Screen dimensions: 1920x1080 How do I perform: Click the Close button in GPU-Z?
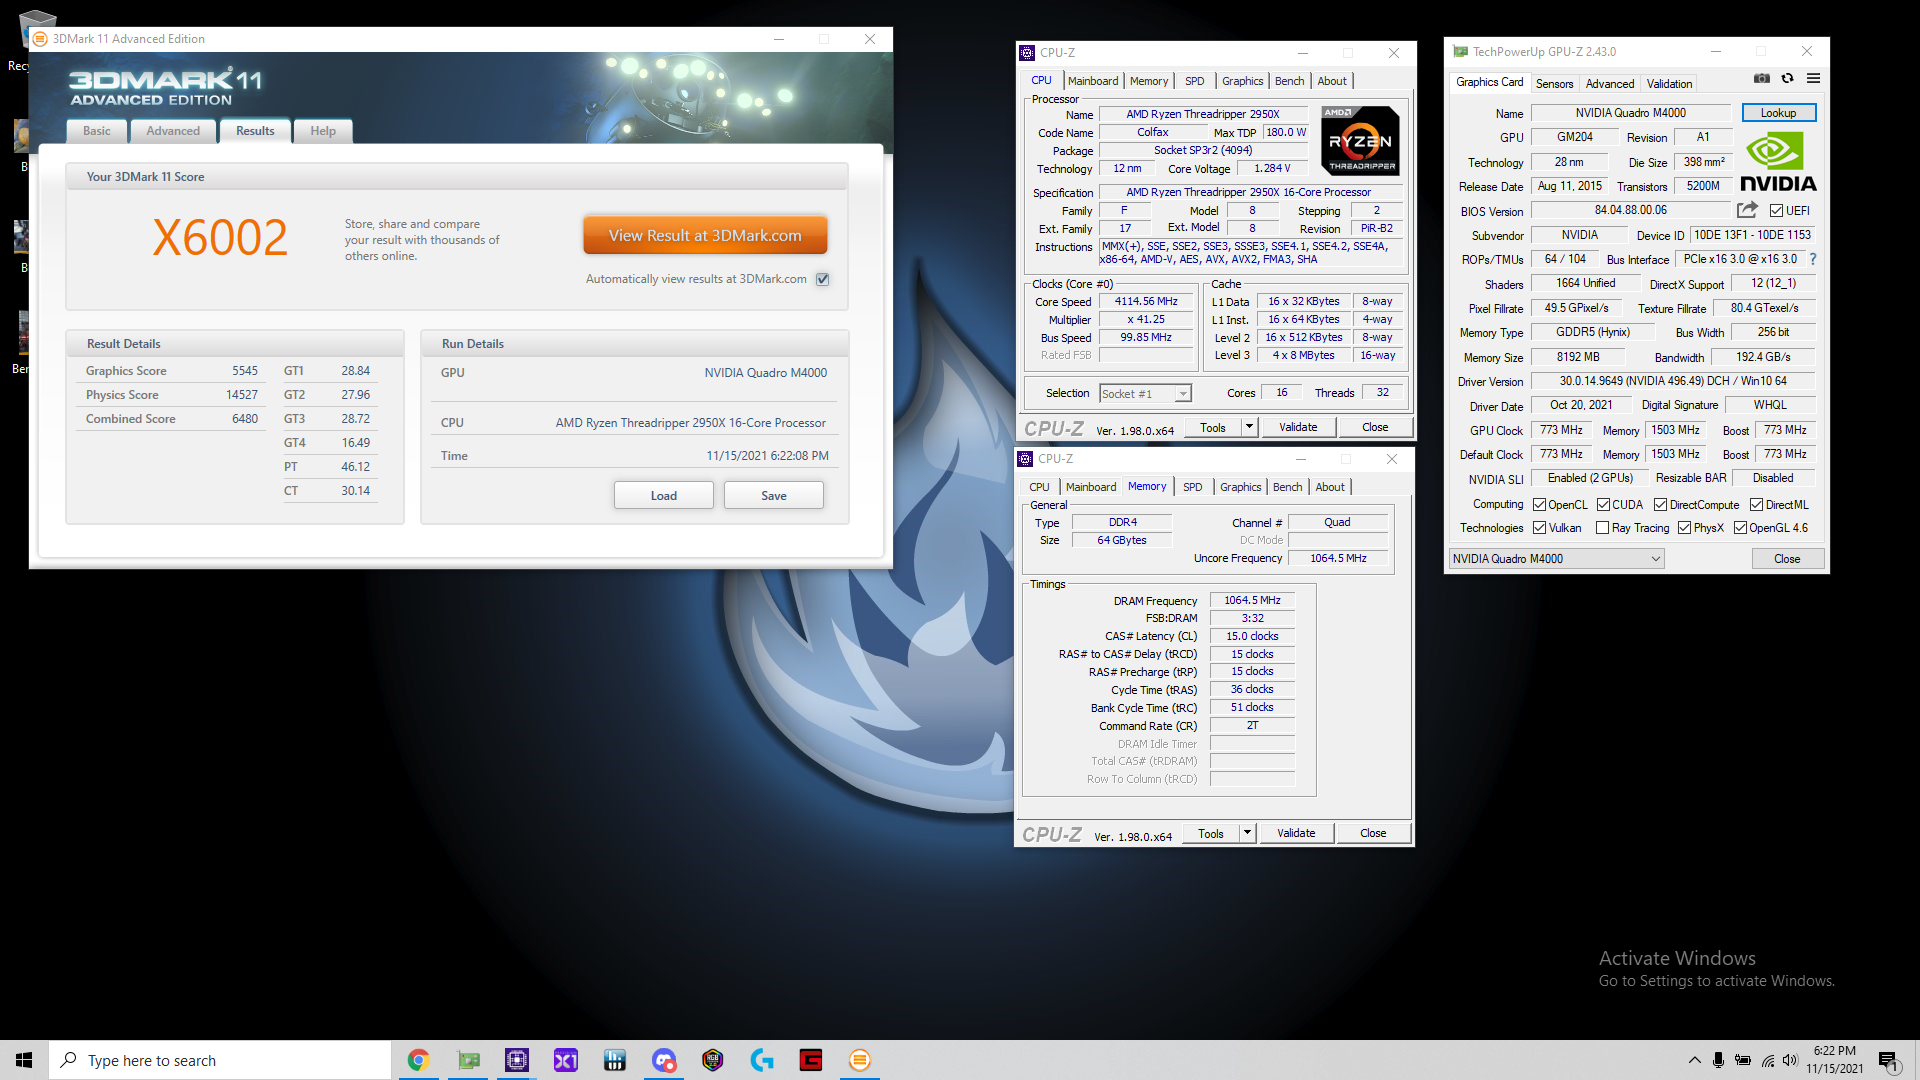1787,559
